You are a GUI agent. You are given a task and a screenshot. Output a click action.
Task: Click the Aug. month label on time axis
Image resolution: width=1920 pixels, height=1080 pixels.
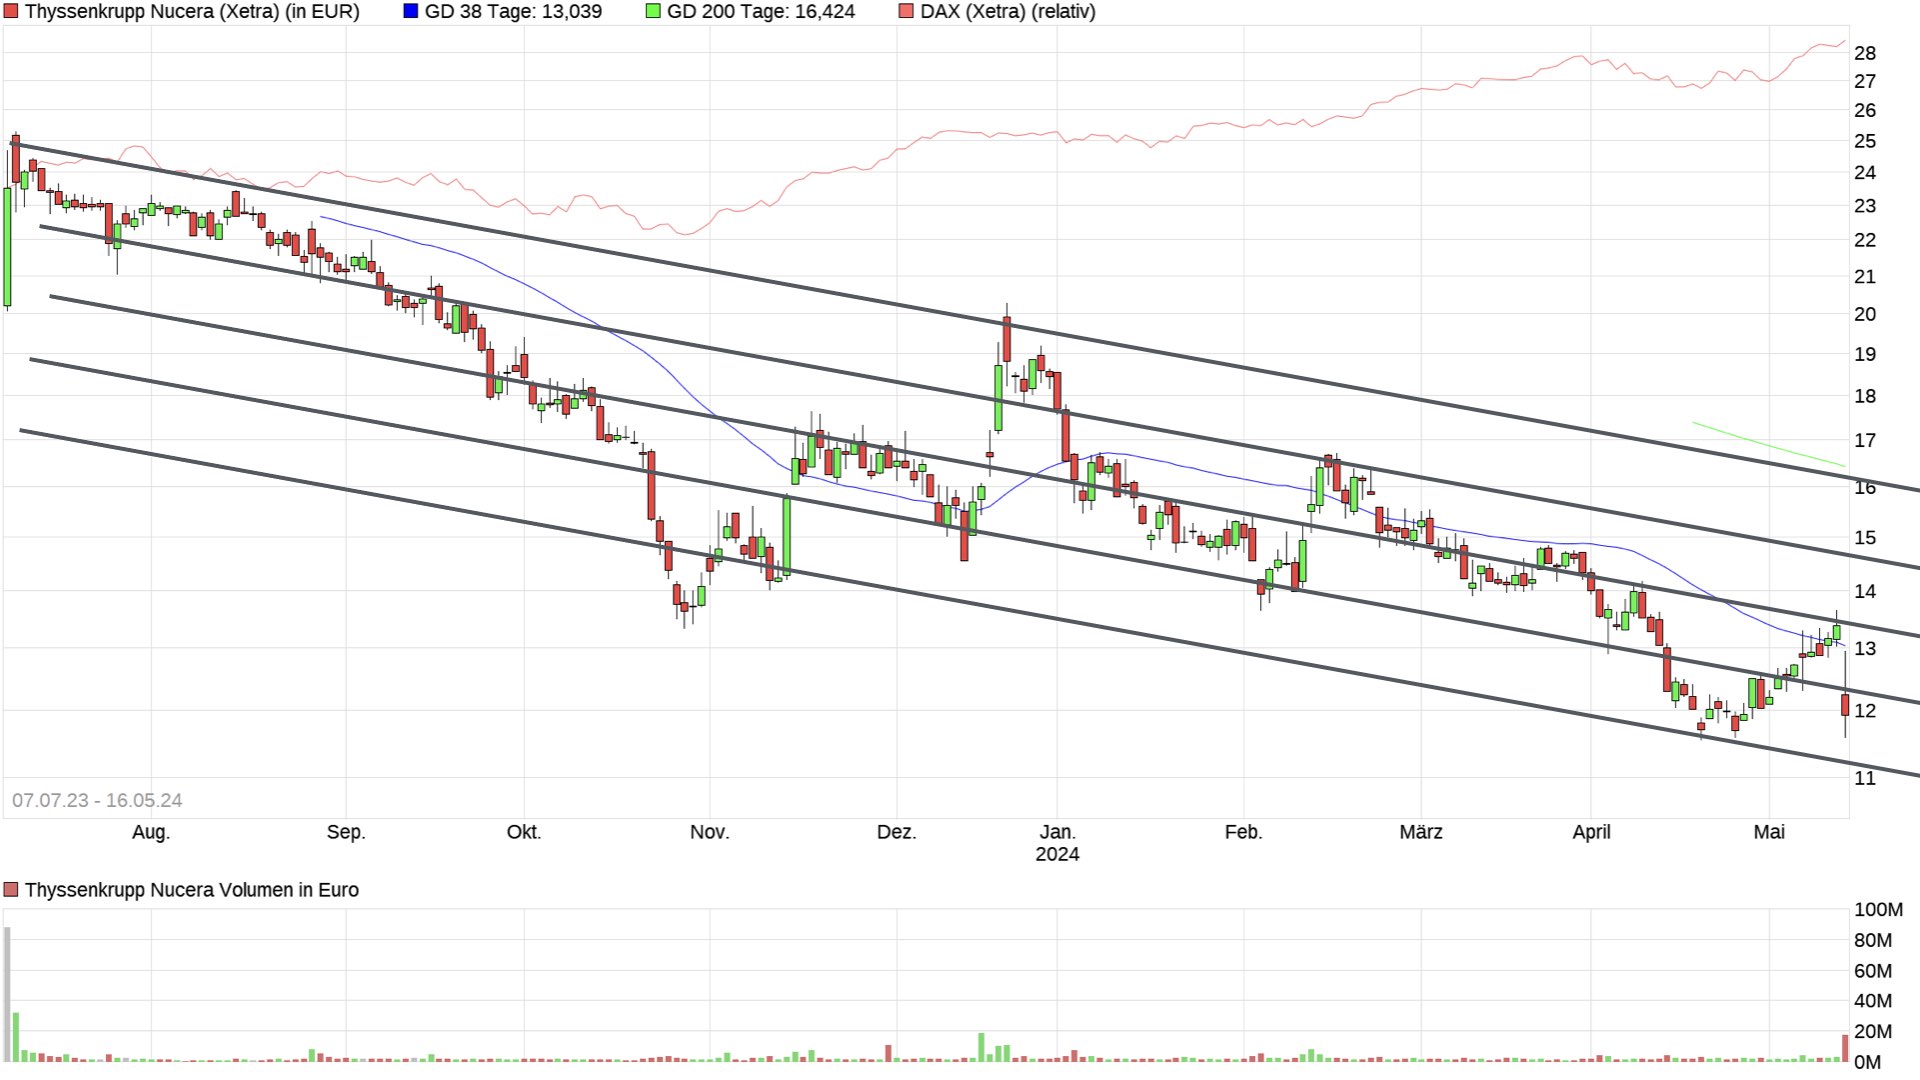pos(151,832)
